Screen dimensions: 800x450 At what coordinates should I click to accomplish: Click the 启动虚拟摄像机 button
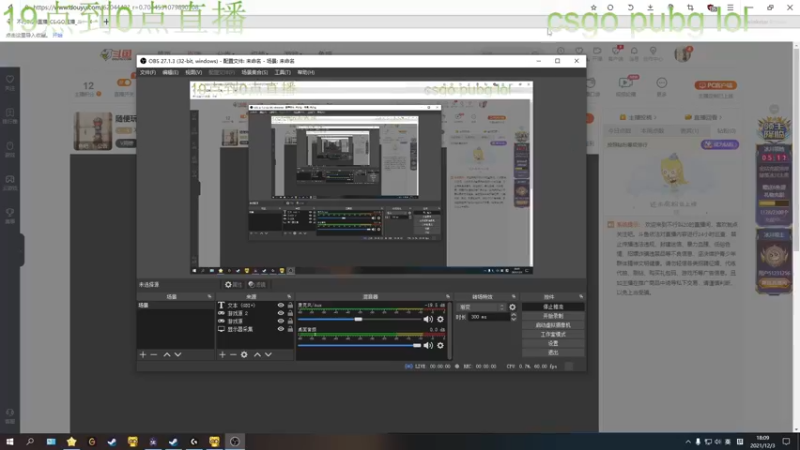click(553, 326)
